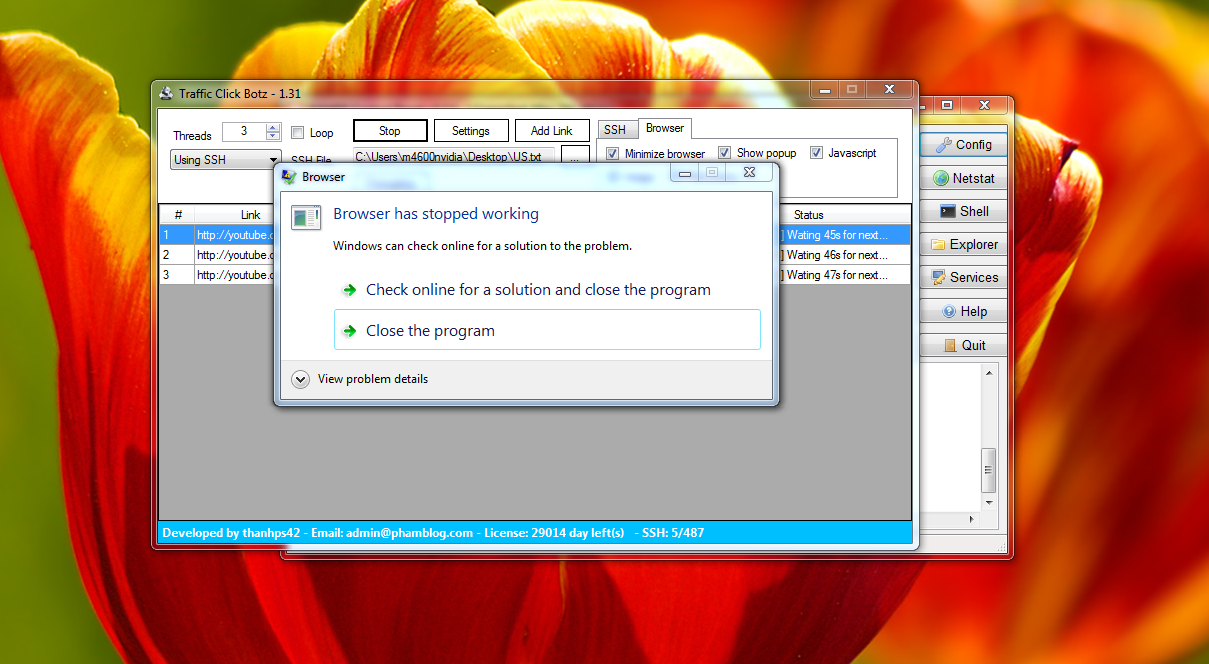The height and width of the screenshot is (664, 1209).
Task: Close the Browser crash dialog window
Action: [749, 173]
